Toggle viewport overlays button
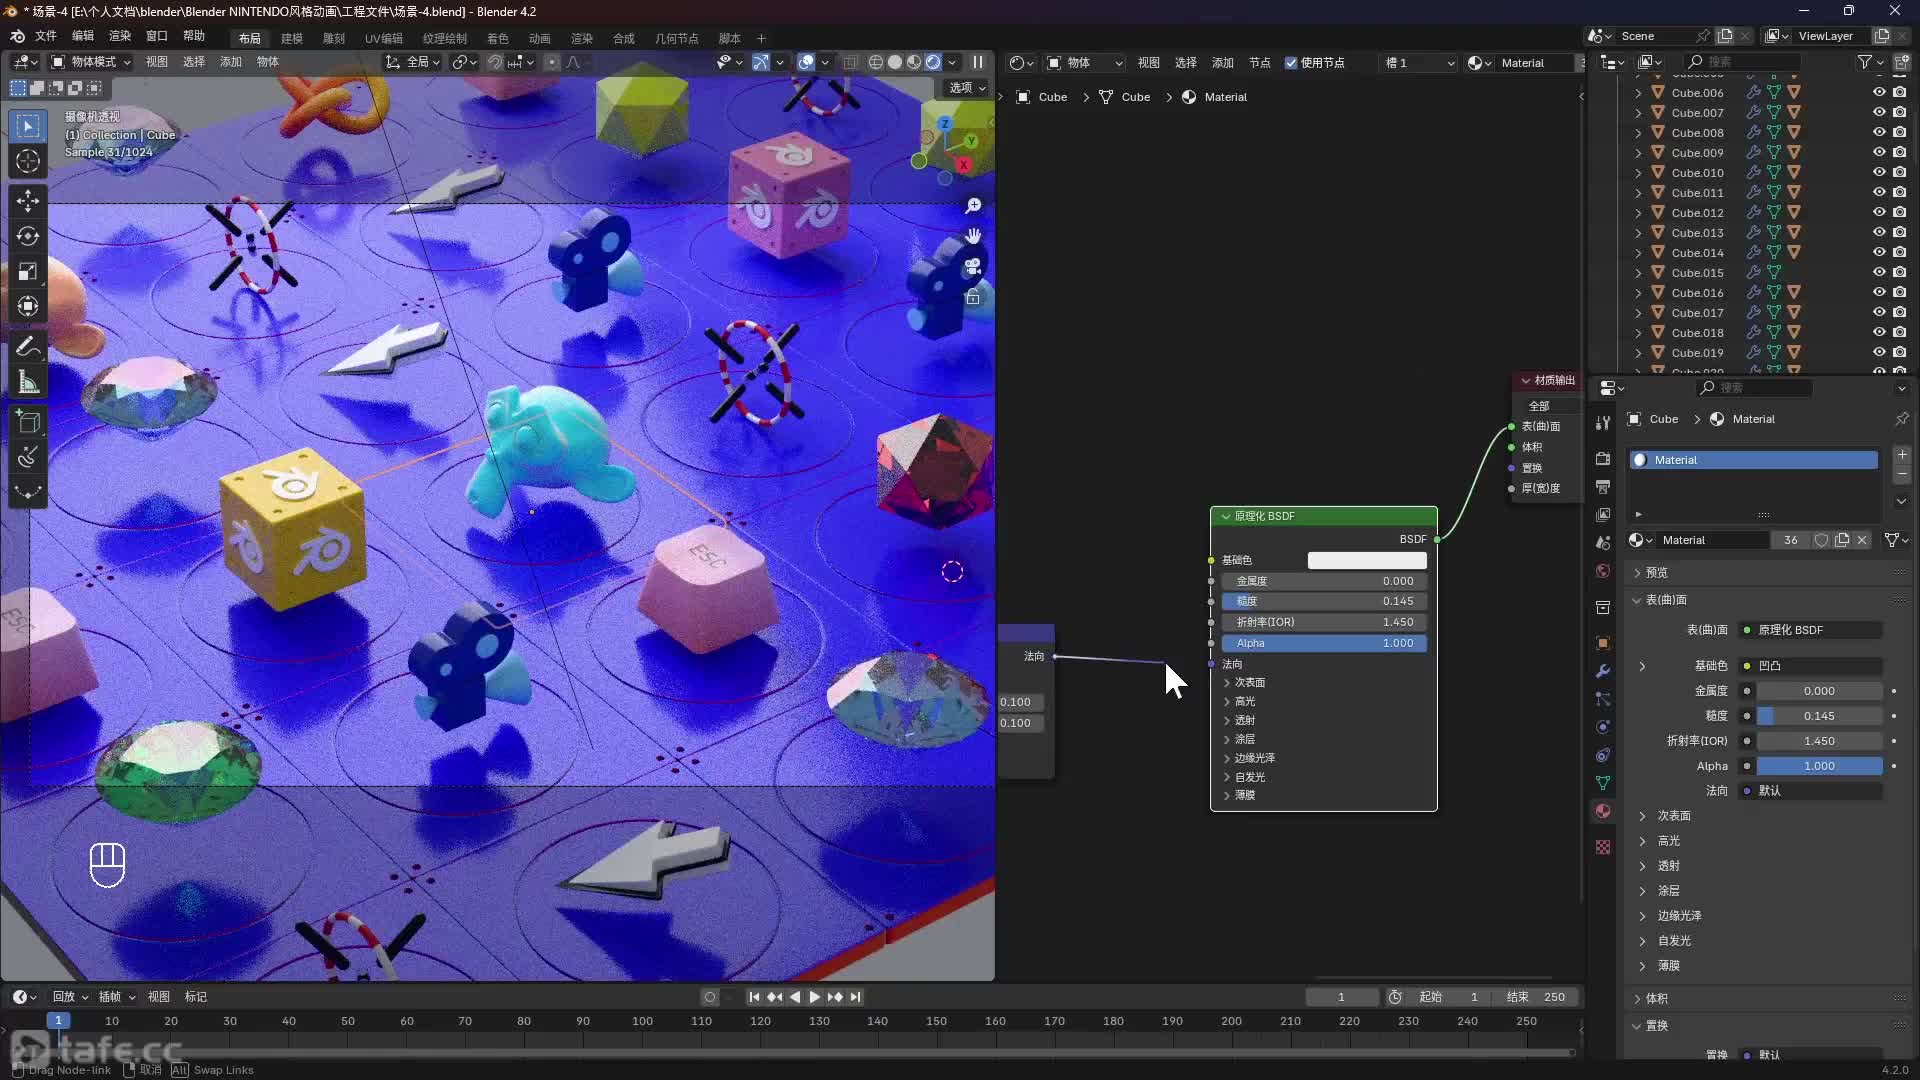 pyautogui.click(x=806, y=62)
